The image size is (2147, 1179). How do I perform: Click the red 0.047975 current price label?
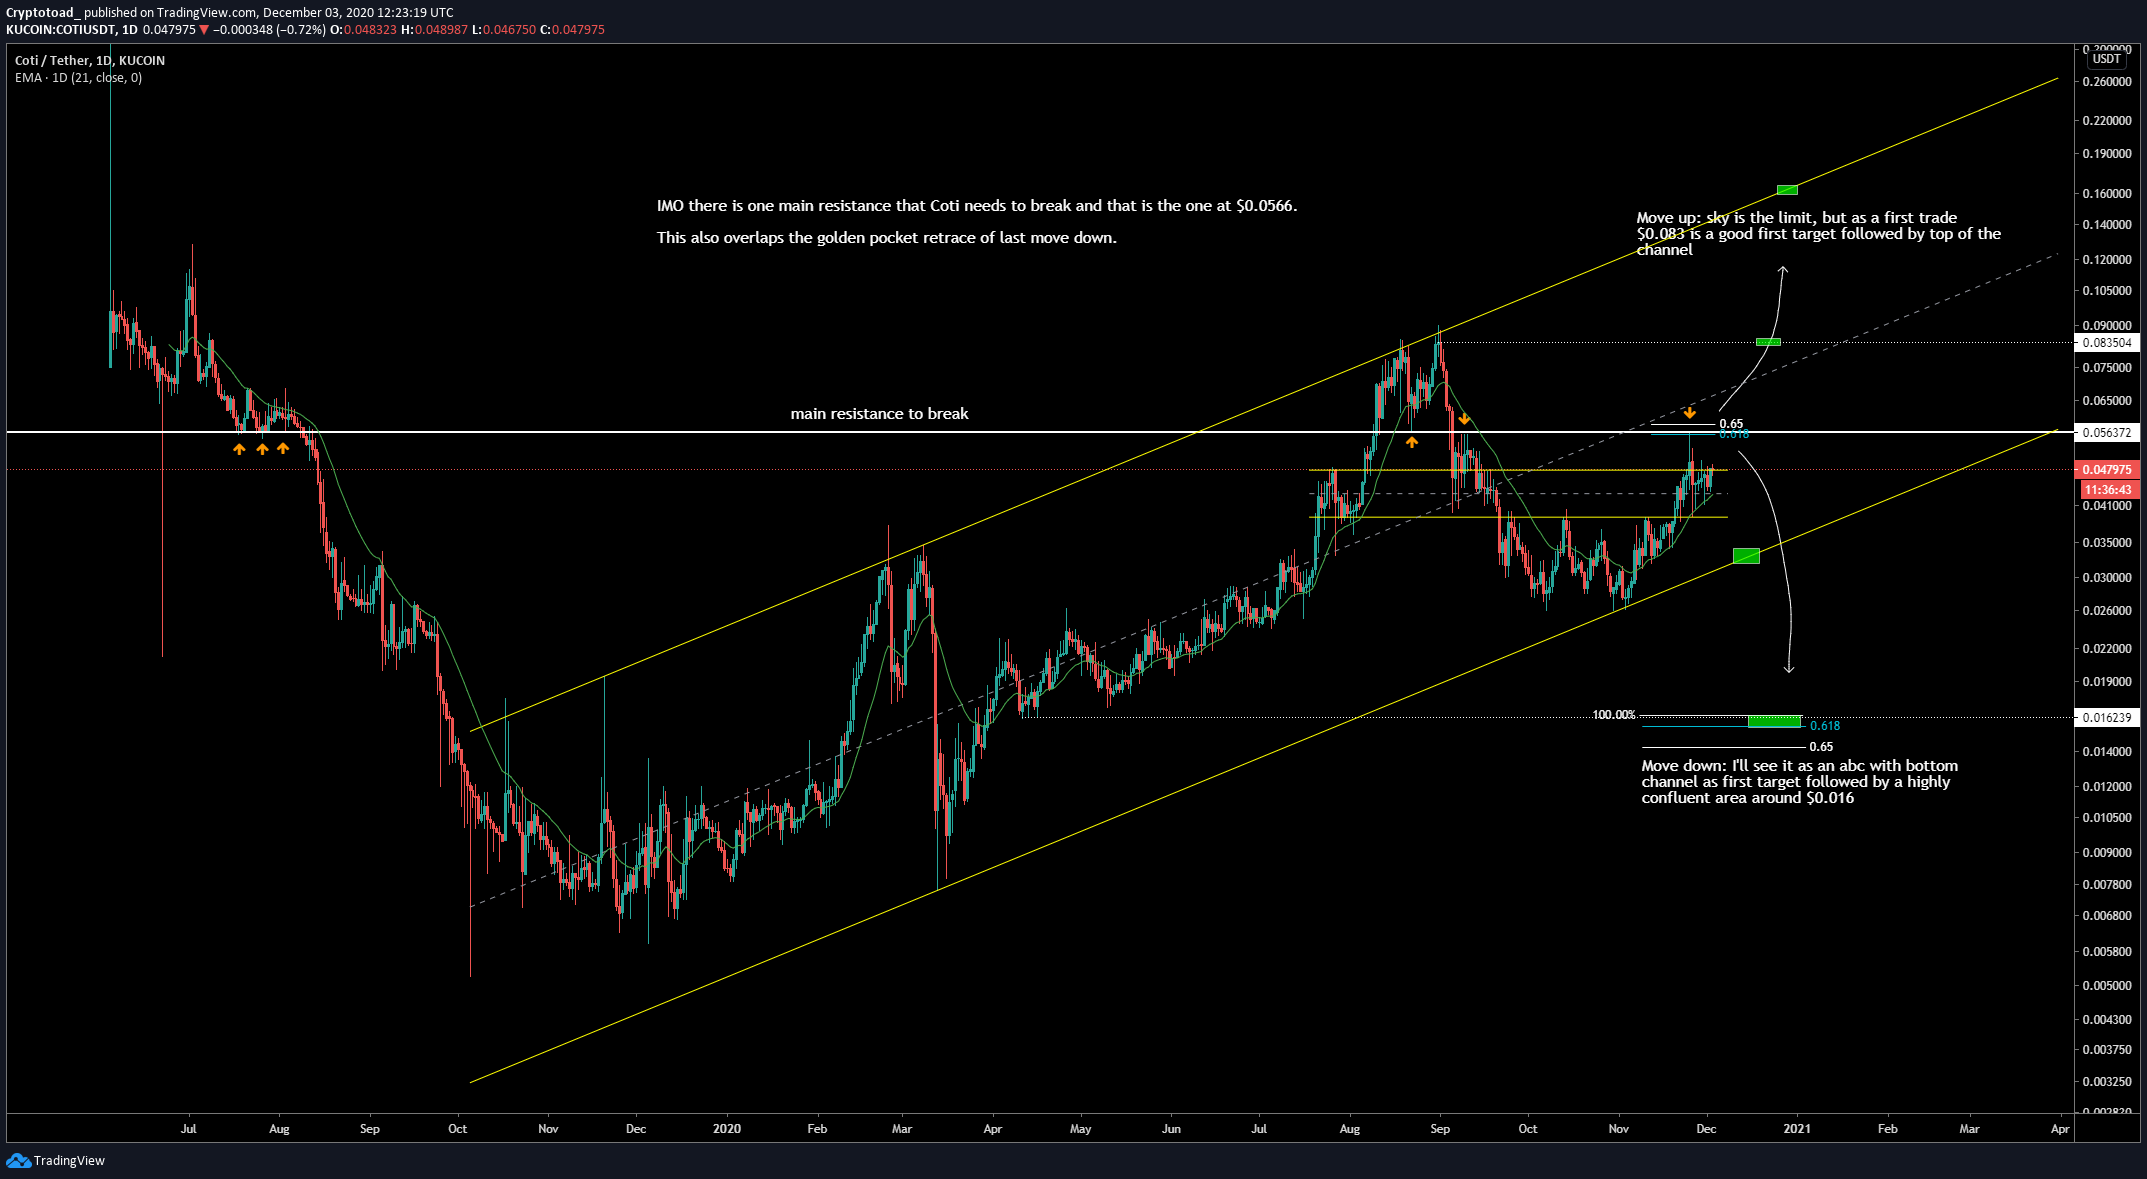pyautogui.click(x=2106, y=469)
